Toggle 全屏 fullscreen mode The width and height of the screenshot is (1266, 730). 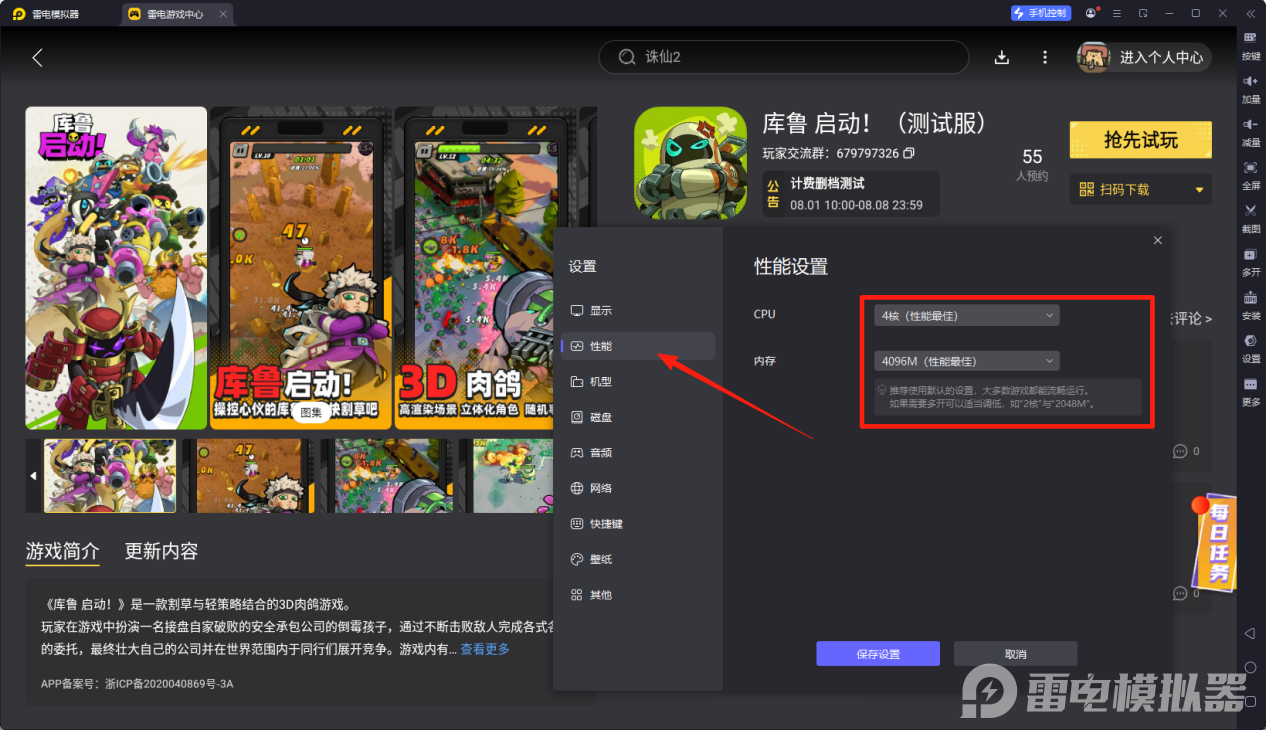1250,174
